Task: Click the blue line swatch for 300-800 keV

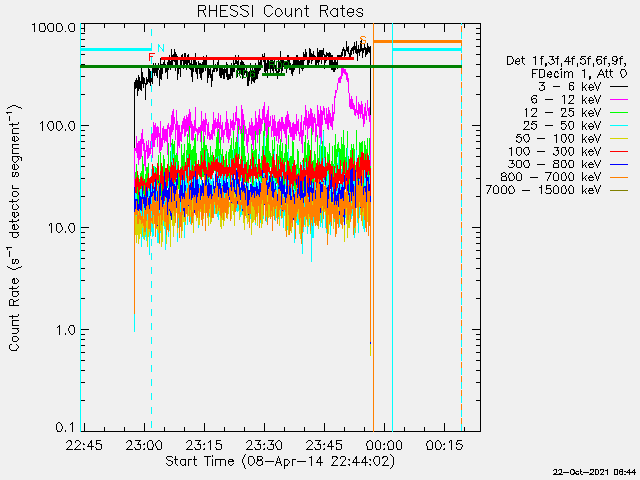Action: pos(619,164)
